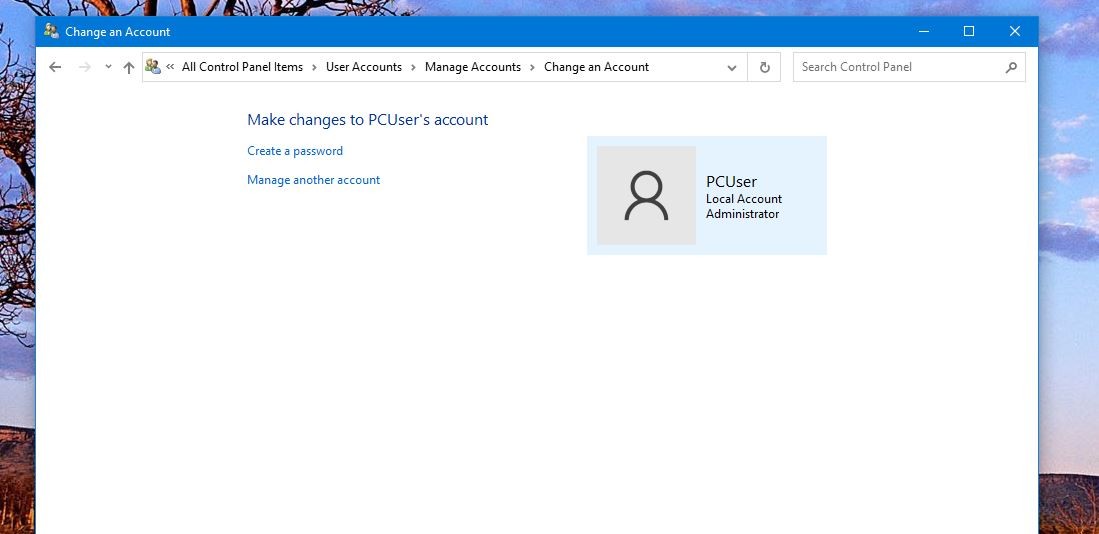Click Make changes to PCUser's account heading
1099x534 pixels.
[x=367, y=120]
